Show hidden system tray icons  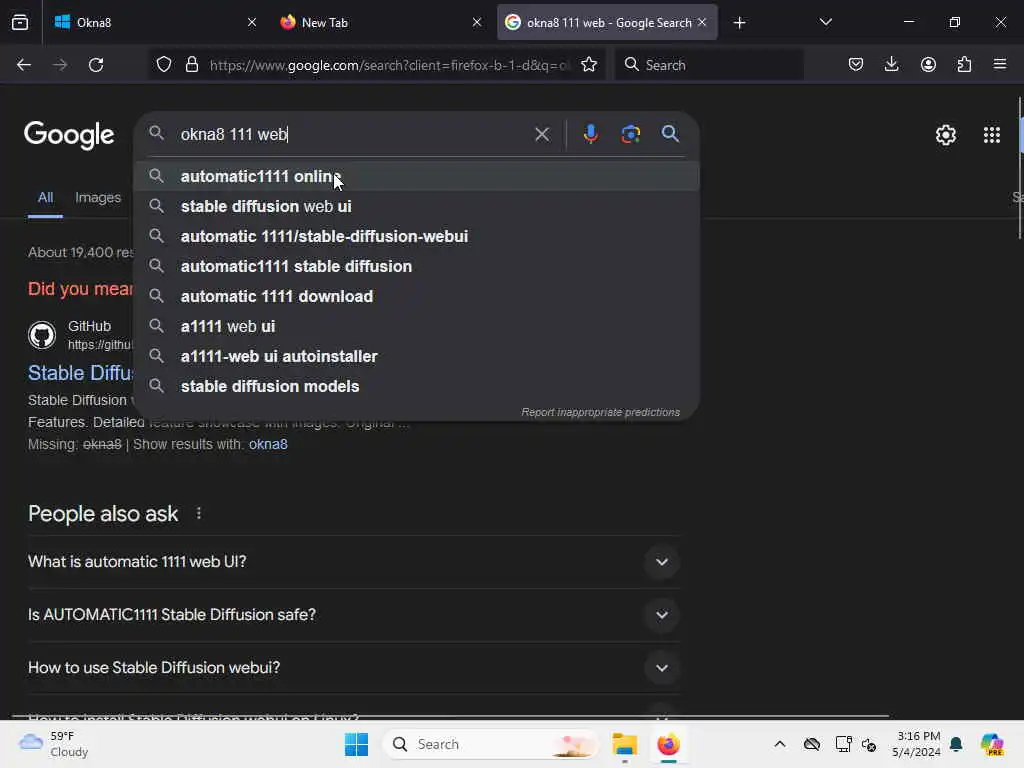[780, 744]
